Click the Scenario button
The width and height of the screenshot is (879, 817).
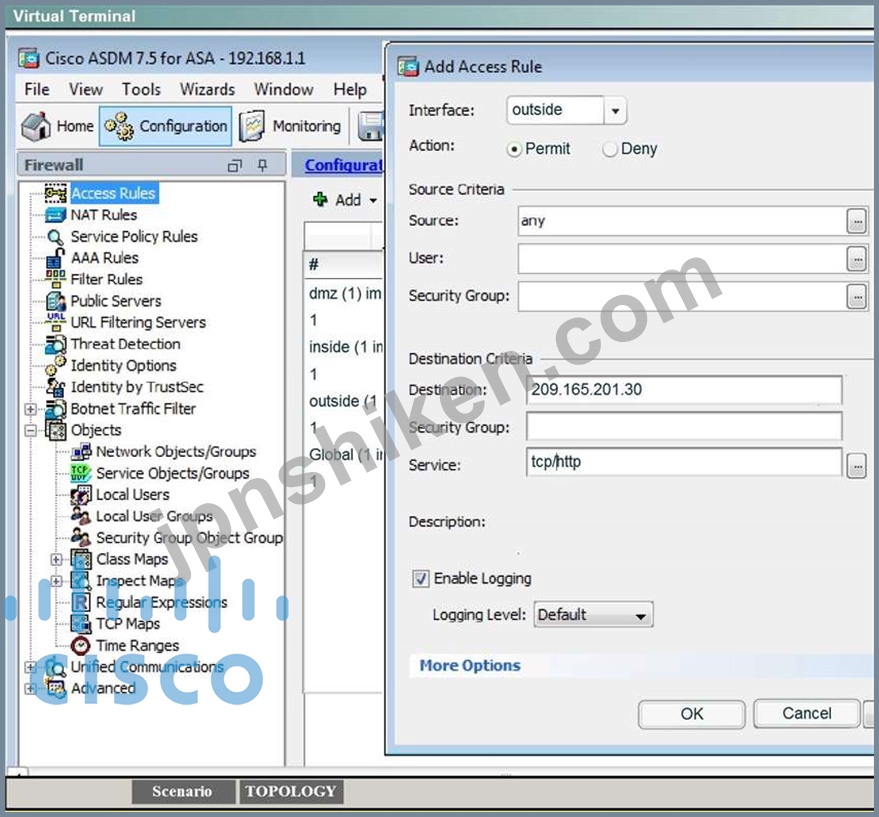[x=183, y=792]
